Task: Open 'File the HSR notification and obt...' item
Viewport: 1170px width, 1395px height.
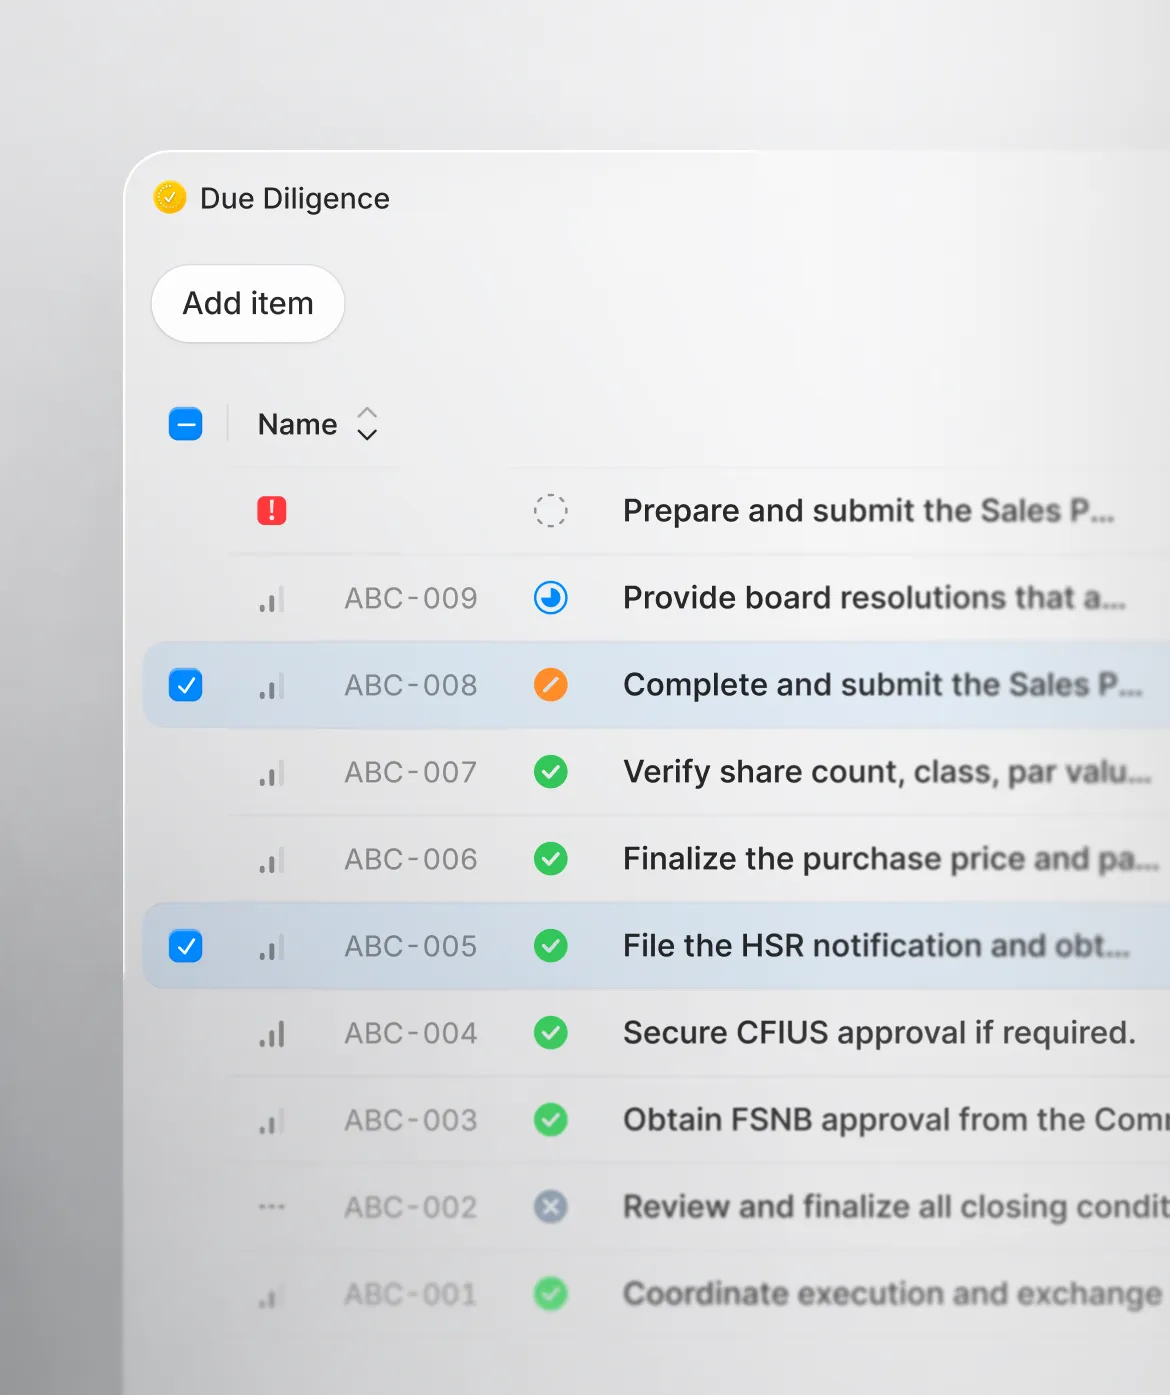Action: point(876,946)
